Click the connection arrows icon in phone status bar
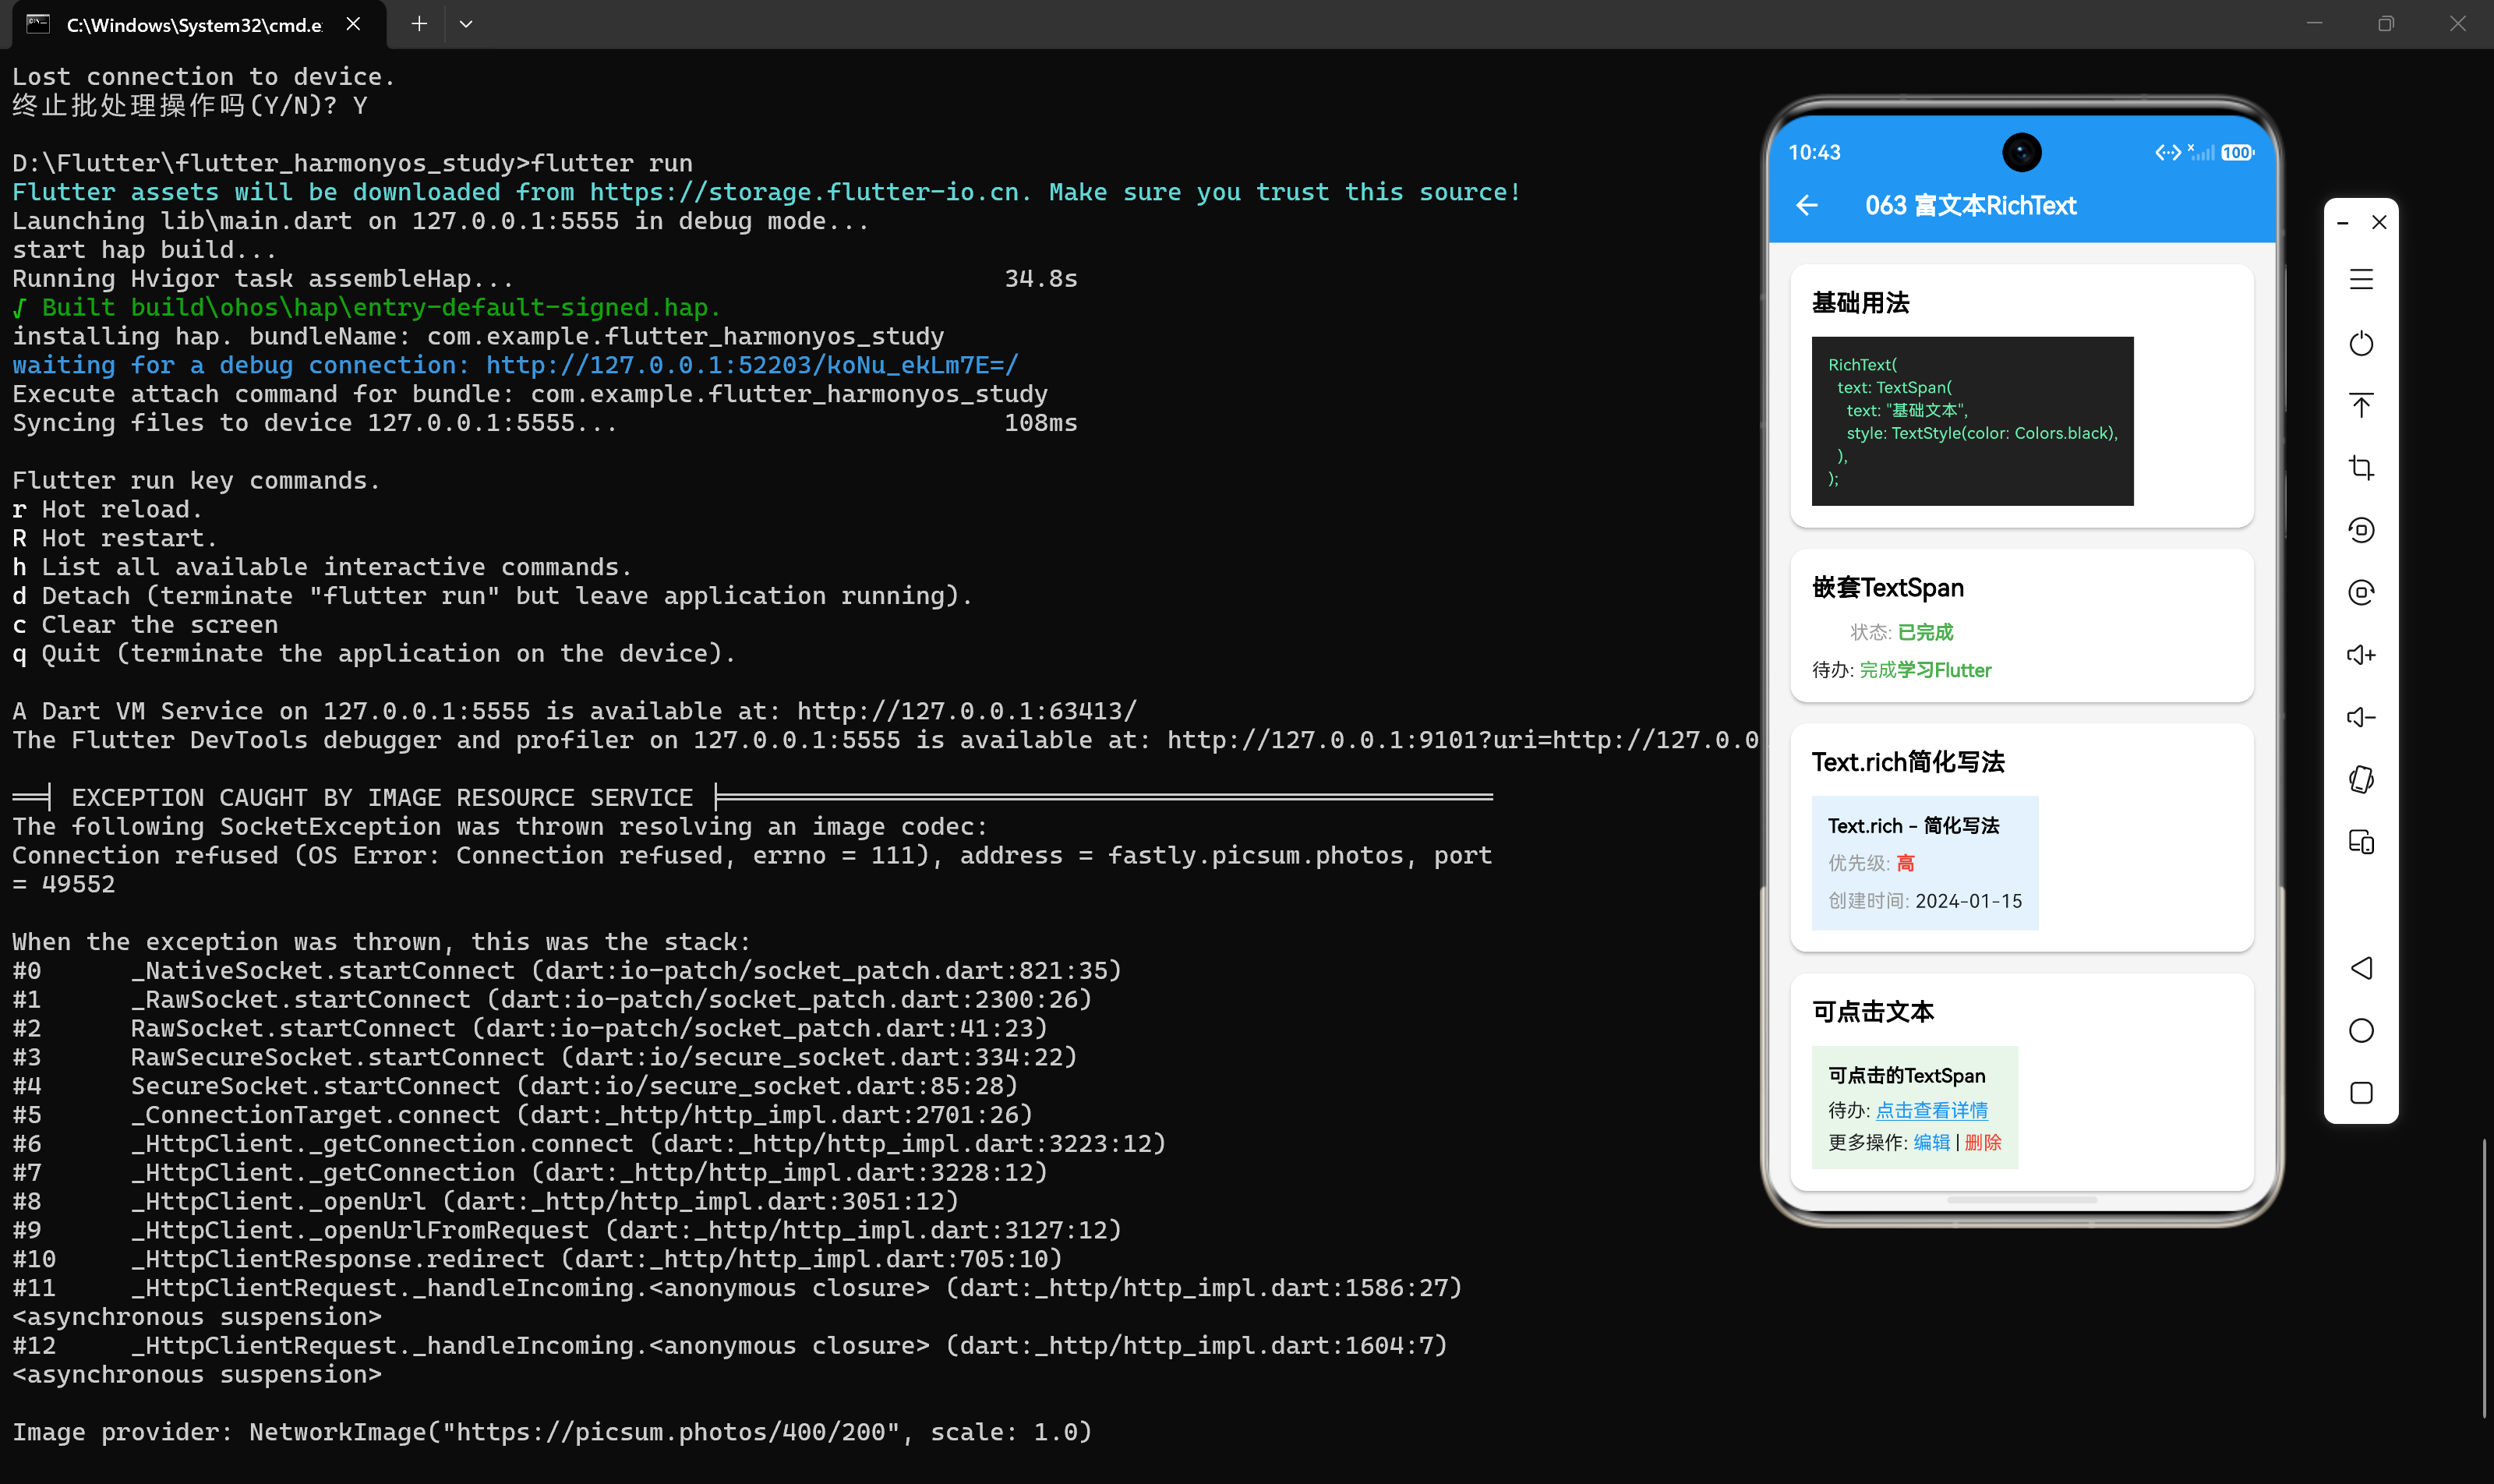 (x=2167, y=152)
